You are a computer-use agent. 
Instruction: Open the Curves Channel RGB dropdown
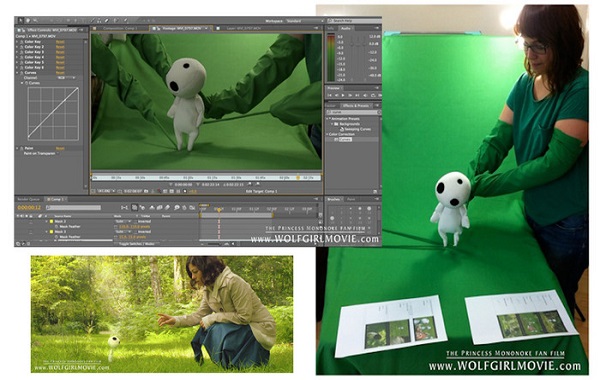[66, 78]
